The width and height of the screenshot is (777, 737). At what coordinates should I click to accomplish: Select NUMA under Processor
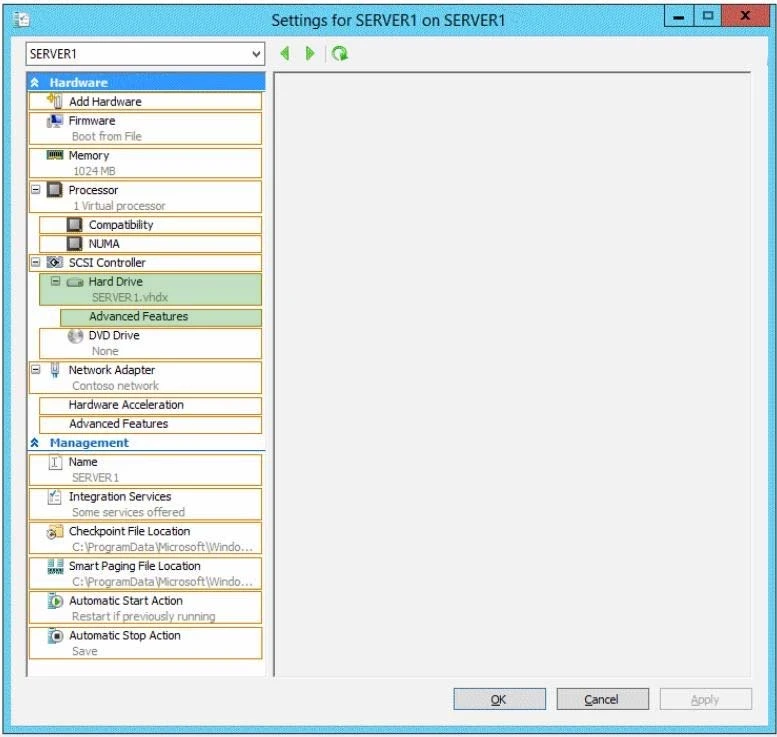104,243
